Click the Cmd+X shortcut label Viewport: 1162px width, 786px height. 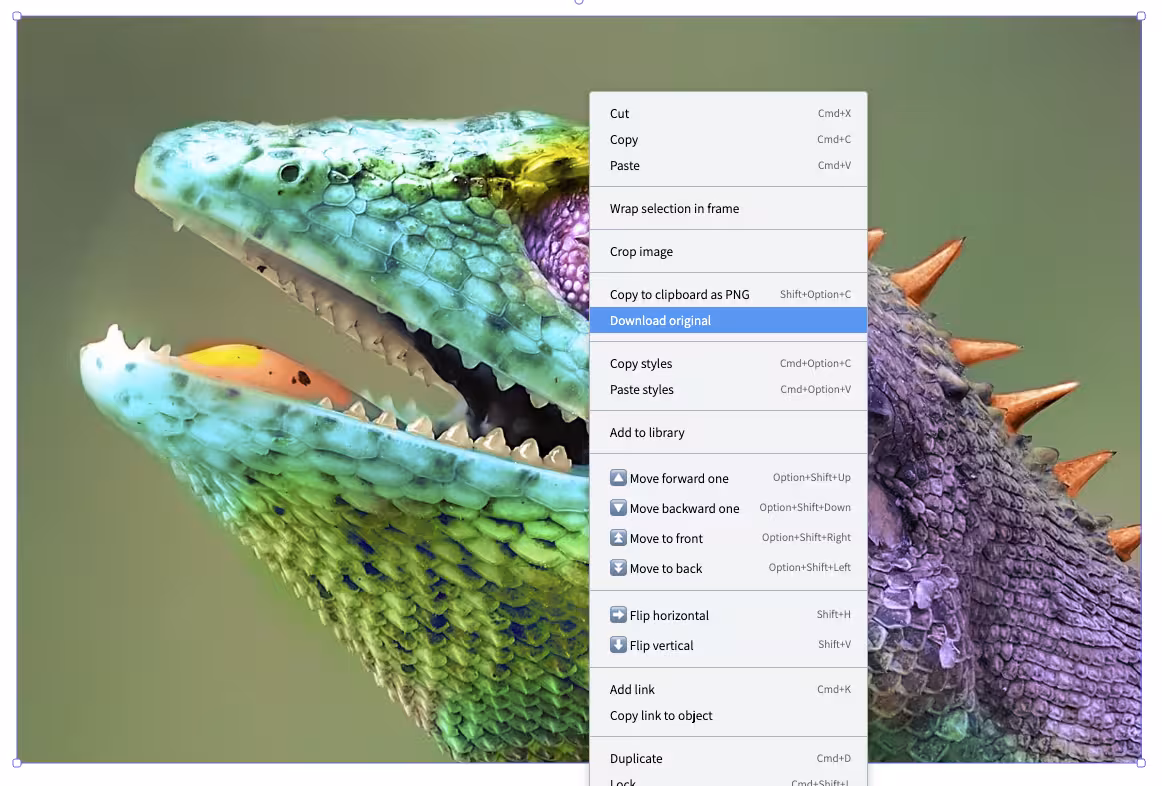click(x=834, y=113)
